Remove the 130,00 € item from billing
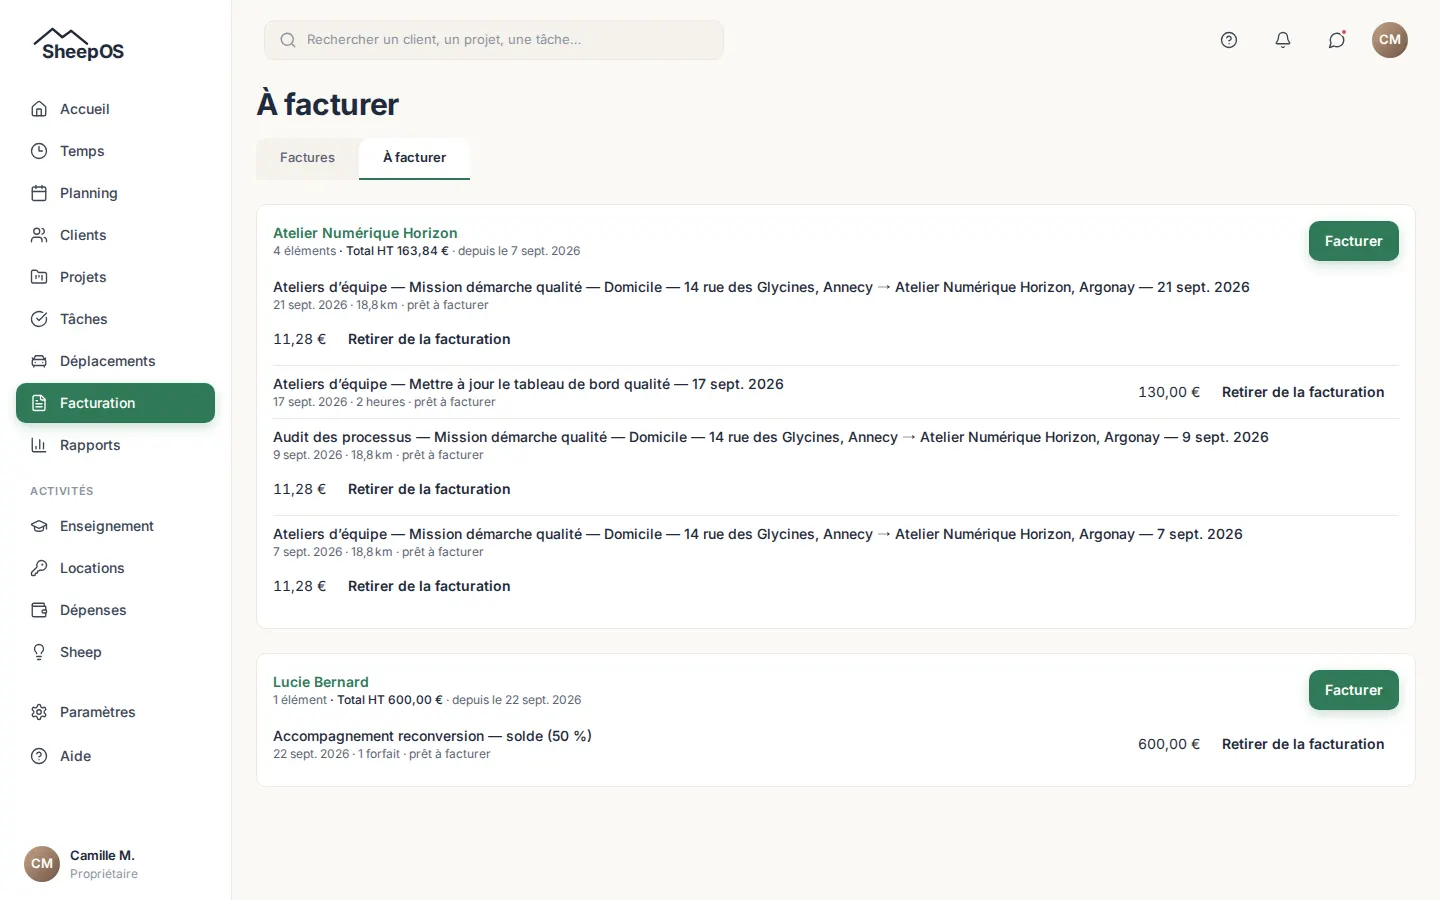The image size is (1440, 900). pos(1303,392)
